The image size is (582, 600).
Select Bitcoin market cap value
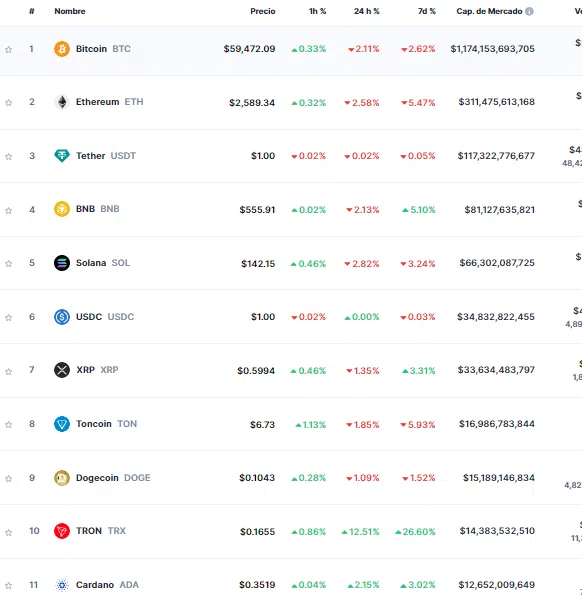(492, 49)
